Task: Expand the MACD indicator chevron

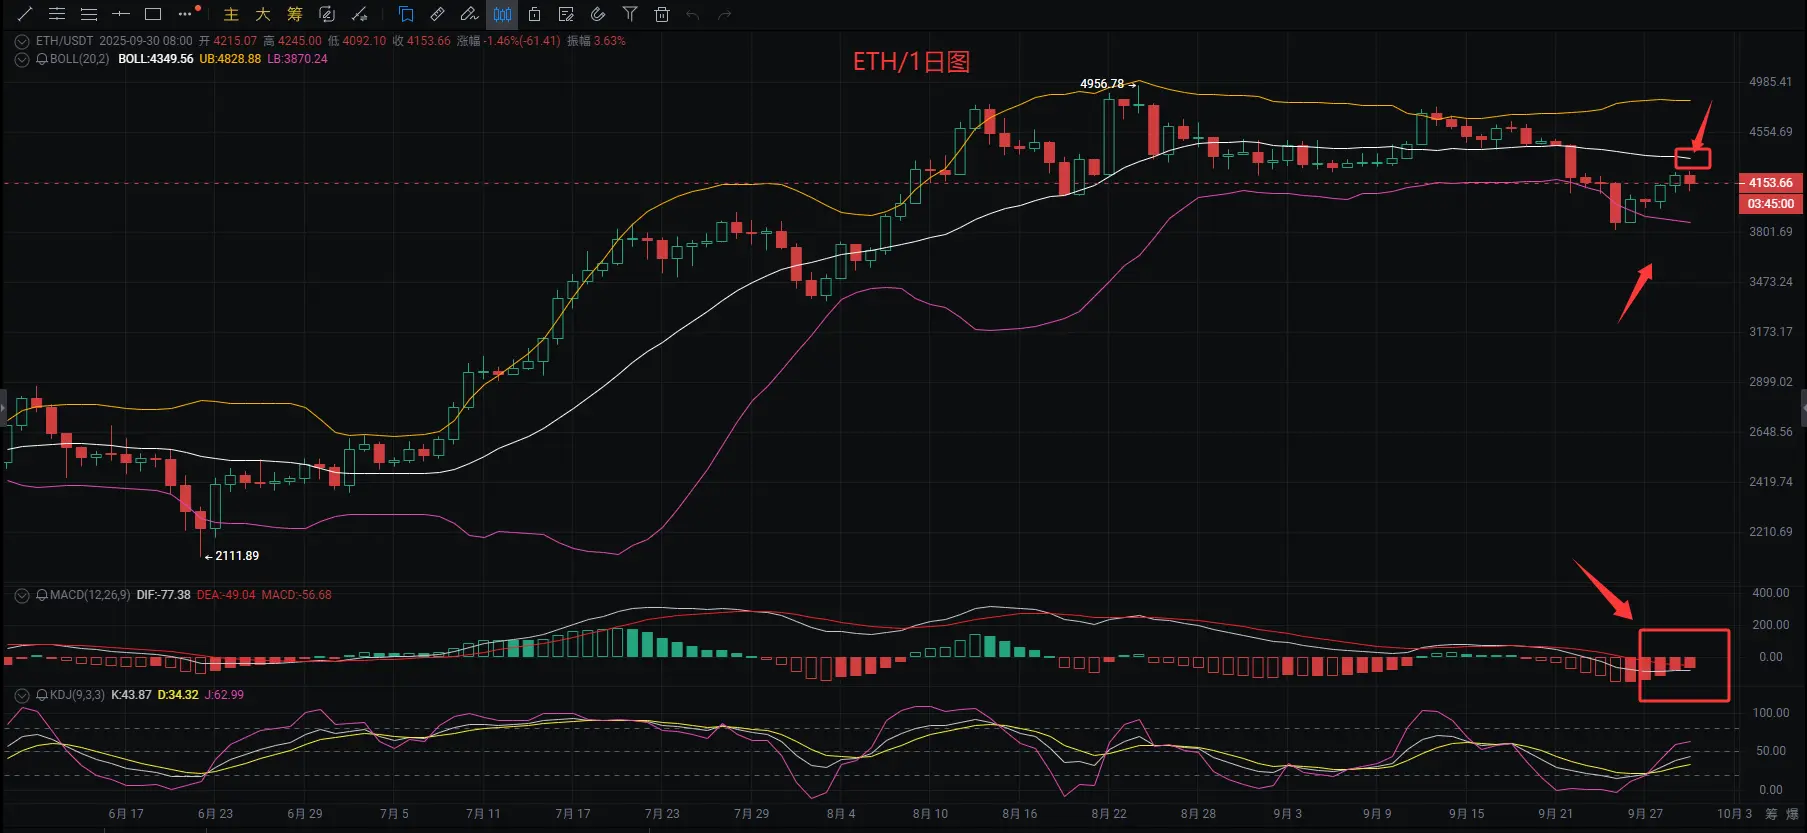Action: 22,596
